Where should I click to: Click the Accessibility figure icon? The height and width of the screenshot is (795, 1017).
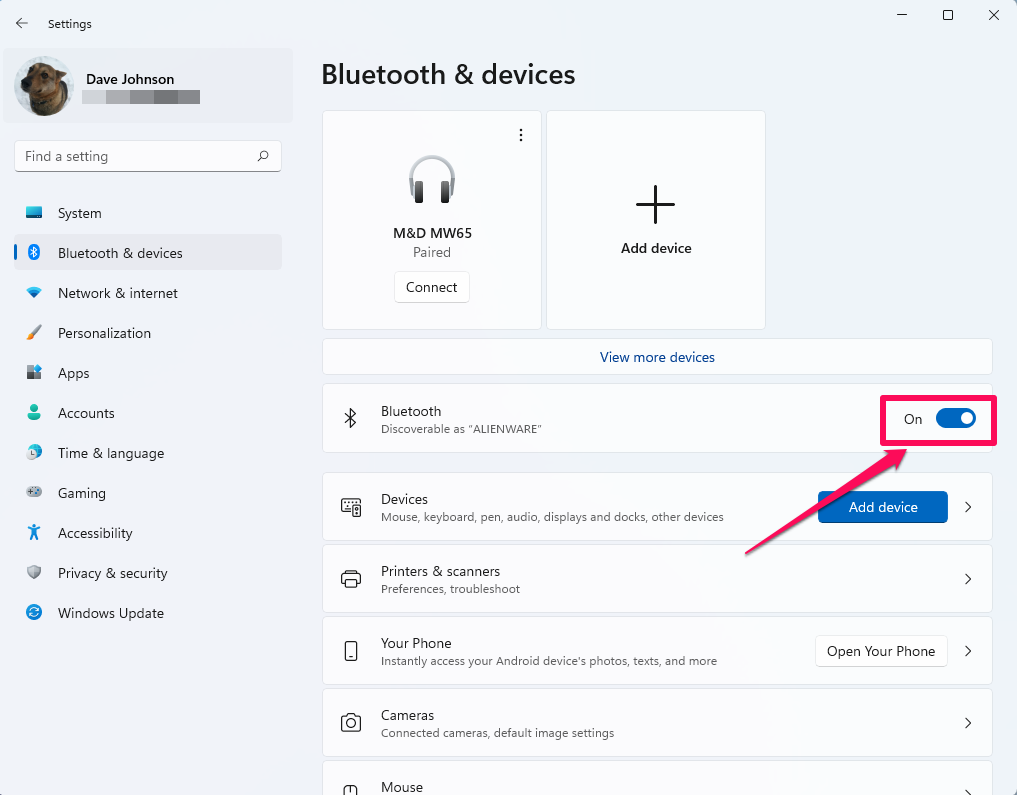[x=34, y=532]
